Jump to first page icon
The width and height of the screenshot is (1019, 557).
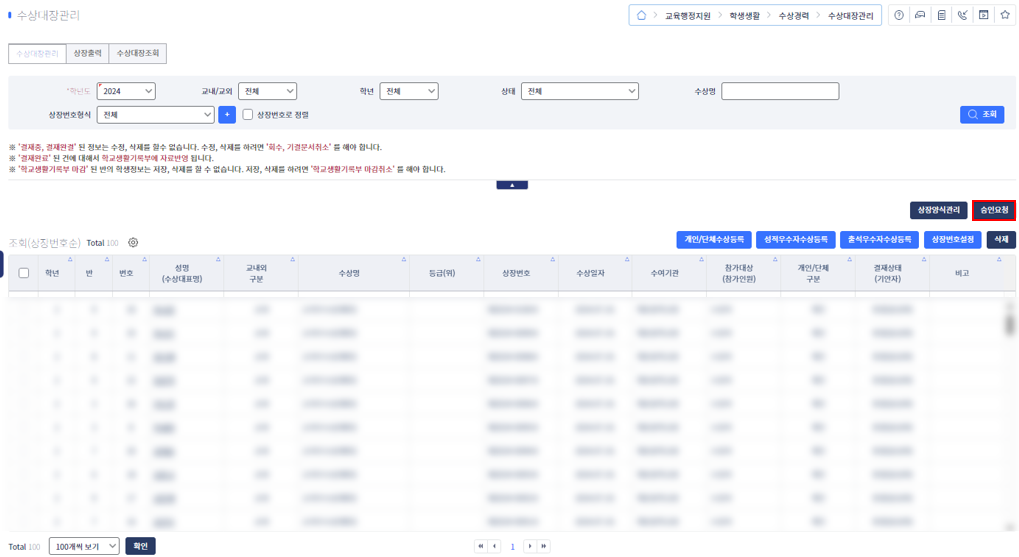click(481, 546)
